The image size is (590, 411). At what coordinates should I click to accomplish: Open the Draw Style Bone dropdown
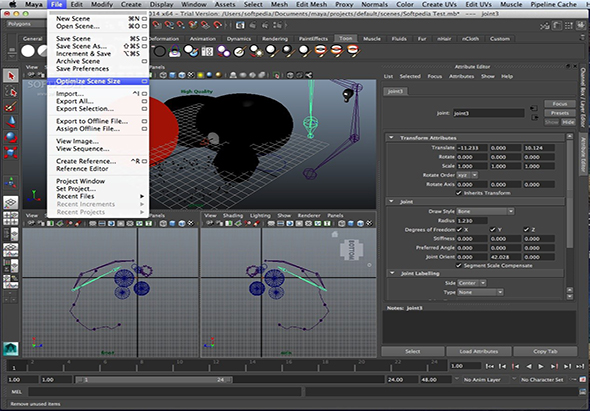485,212
